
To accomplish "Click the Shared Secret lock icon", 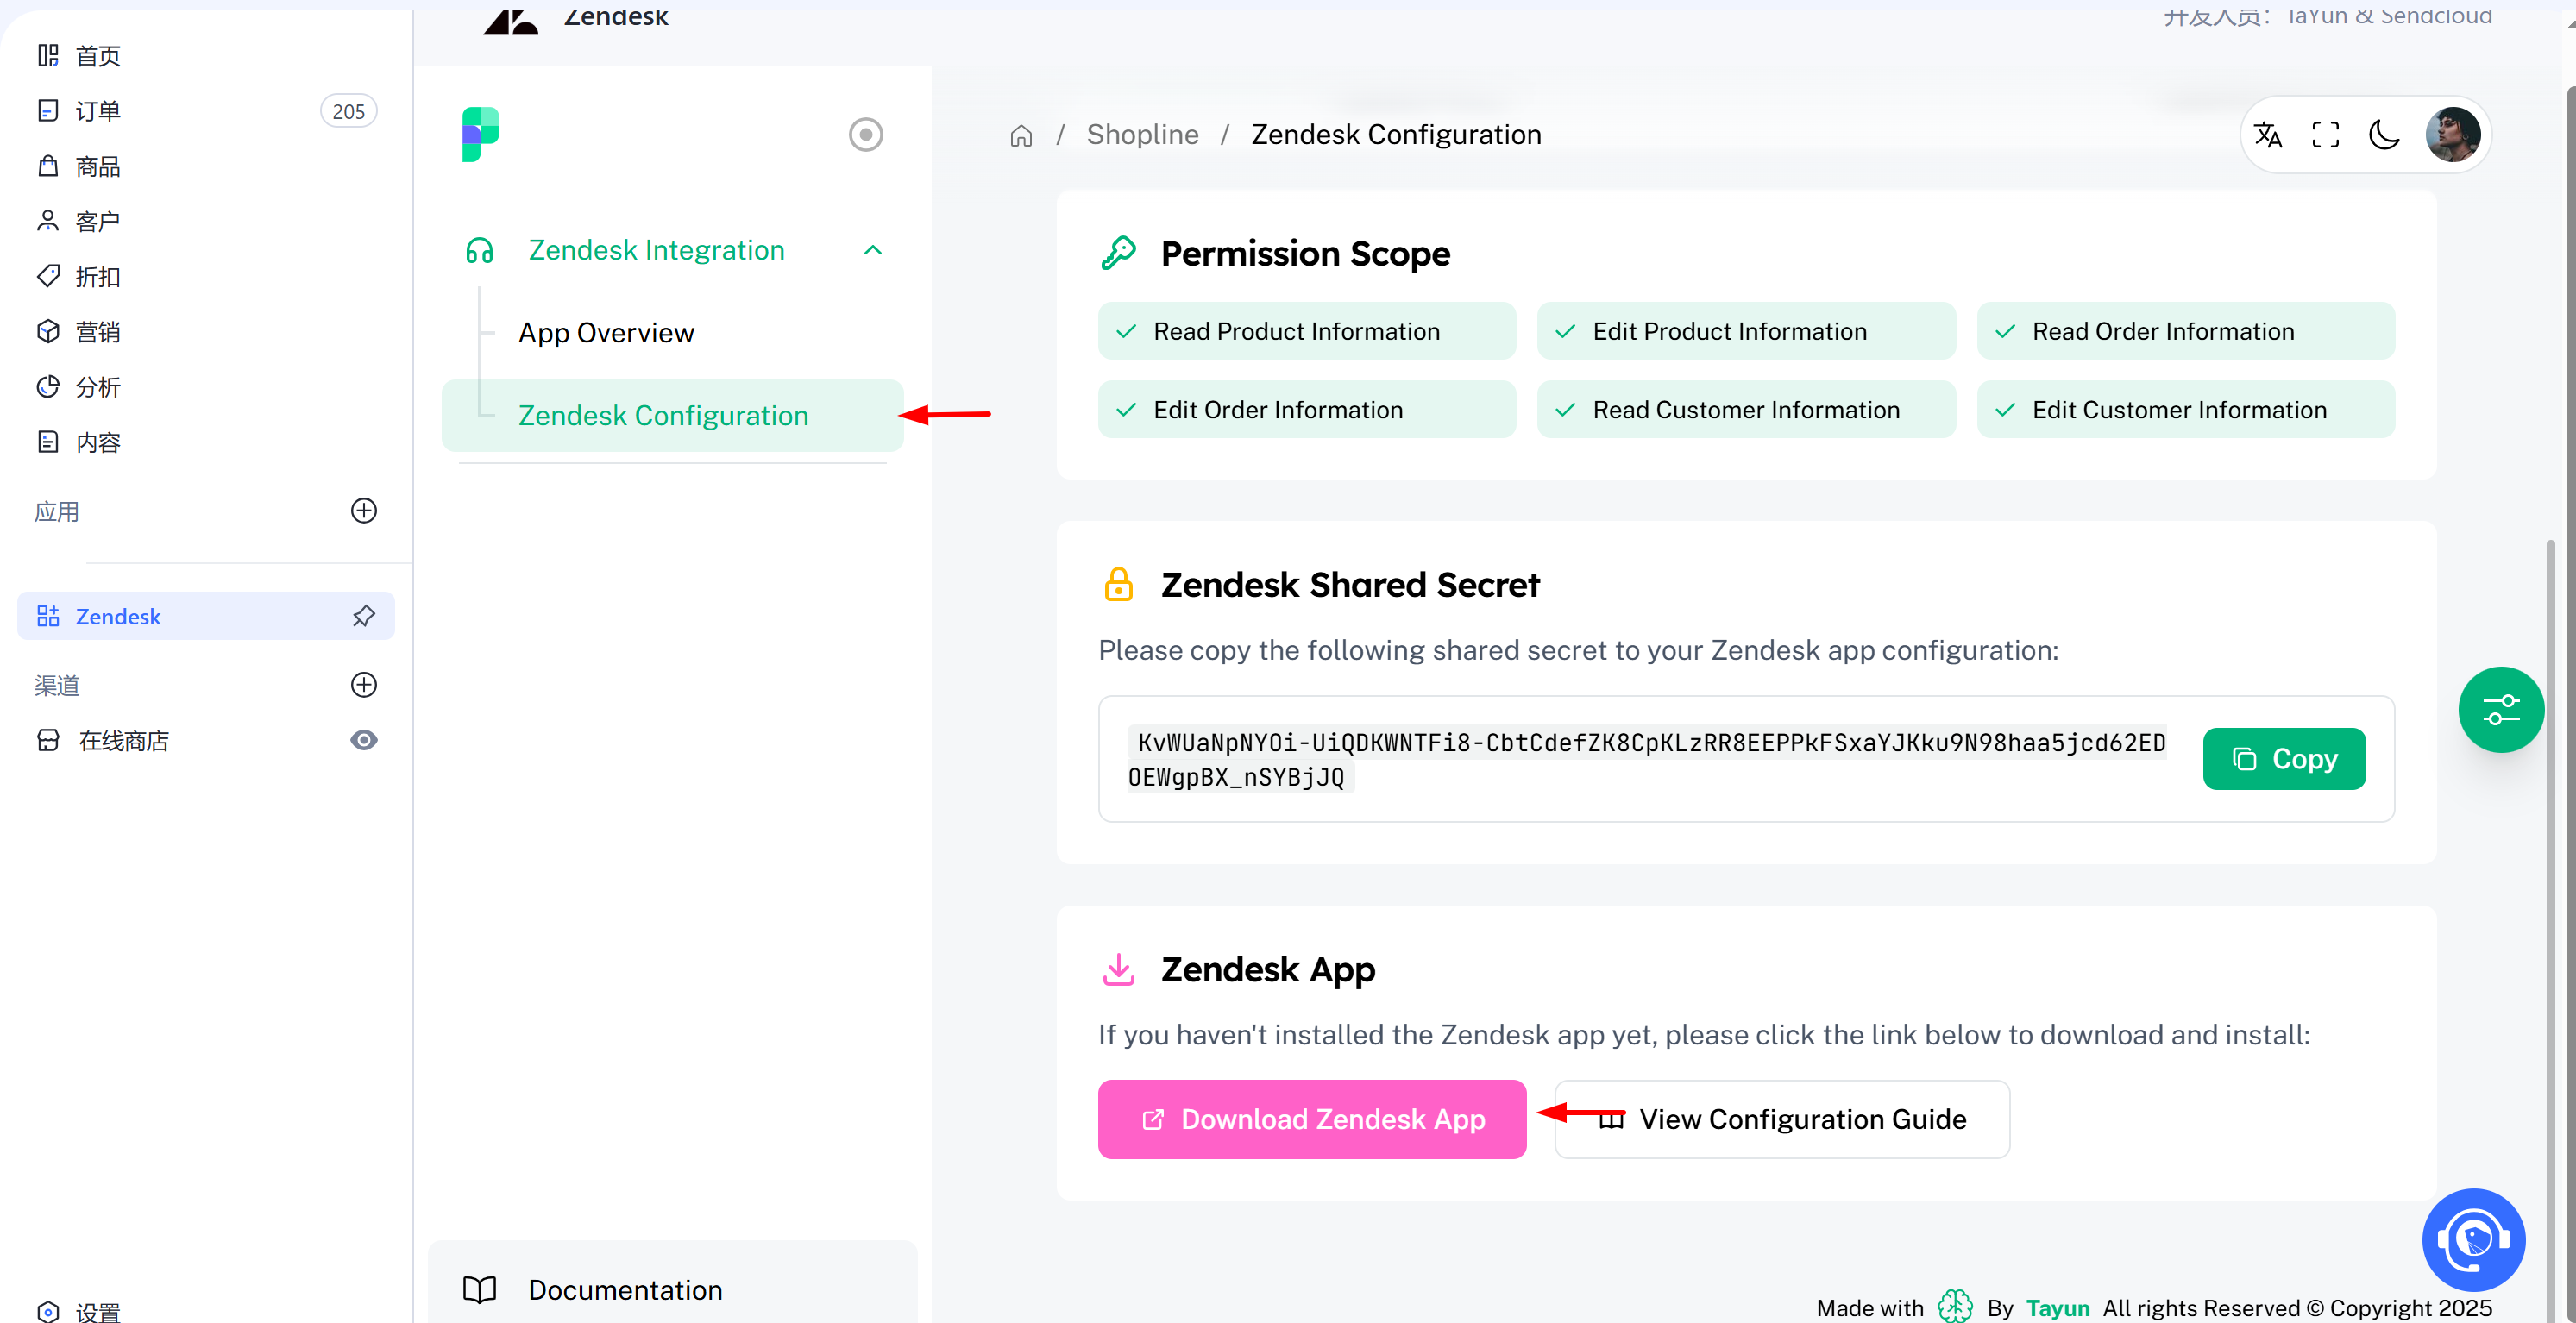I will [x=1119, y=584].
